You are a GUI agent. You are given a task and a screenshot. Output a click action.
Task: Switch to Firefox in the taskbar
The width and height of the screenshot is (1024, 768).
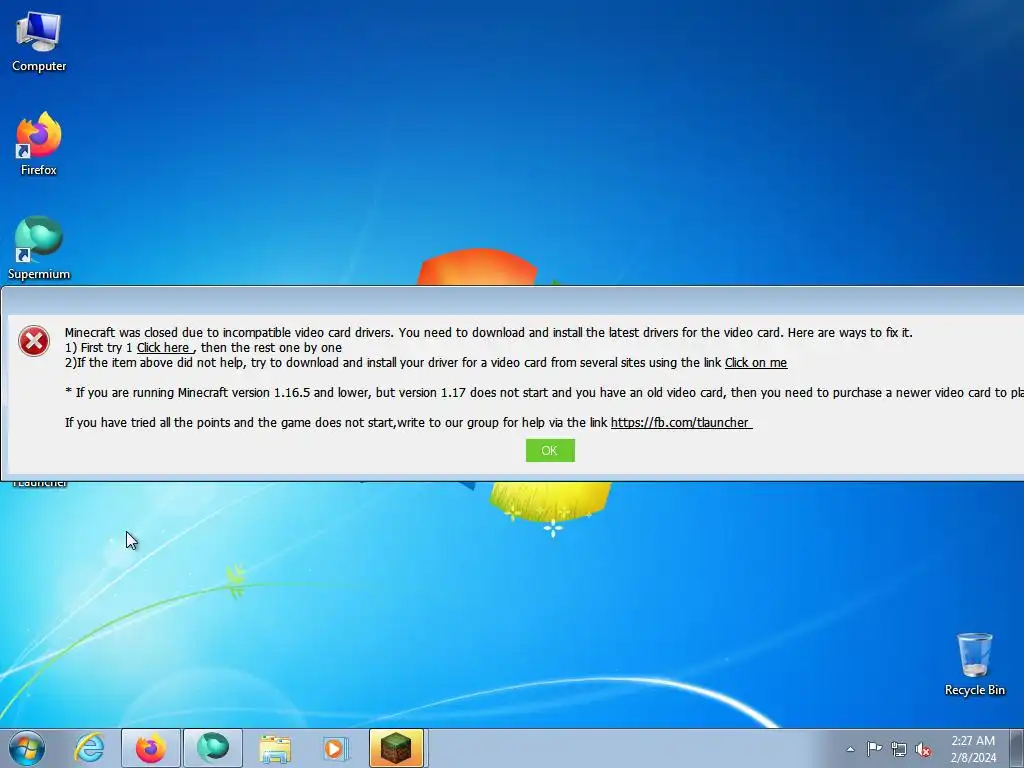coord(151,748)
